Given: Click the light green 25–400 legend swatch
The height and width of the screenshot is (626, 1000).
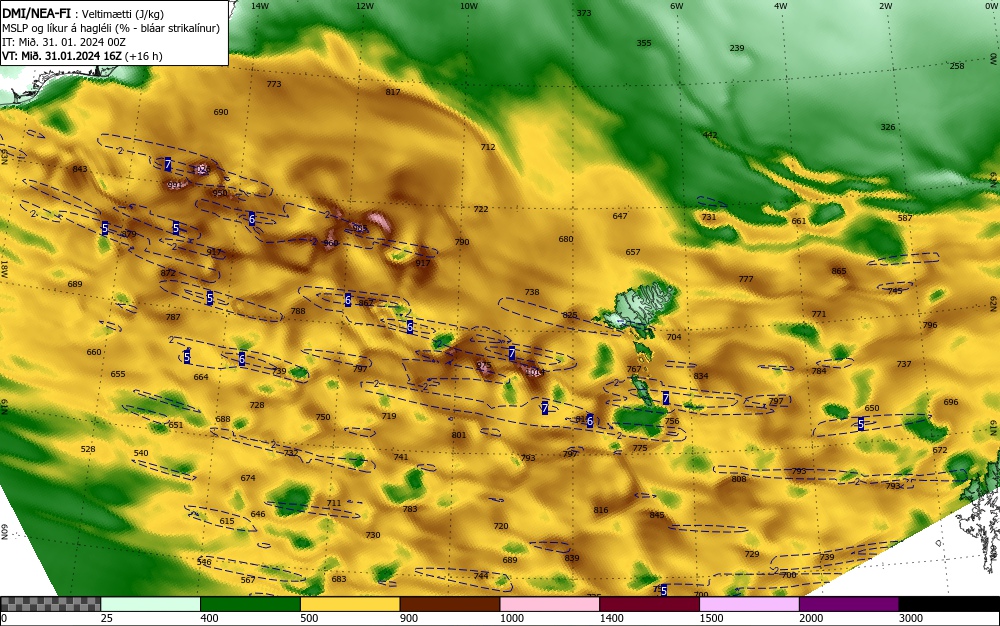Looking at the screenshot, I should click(x=151, y=604).
